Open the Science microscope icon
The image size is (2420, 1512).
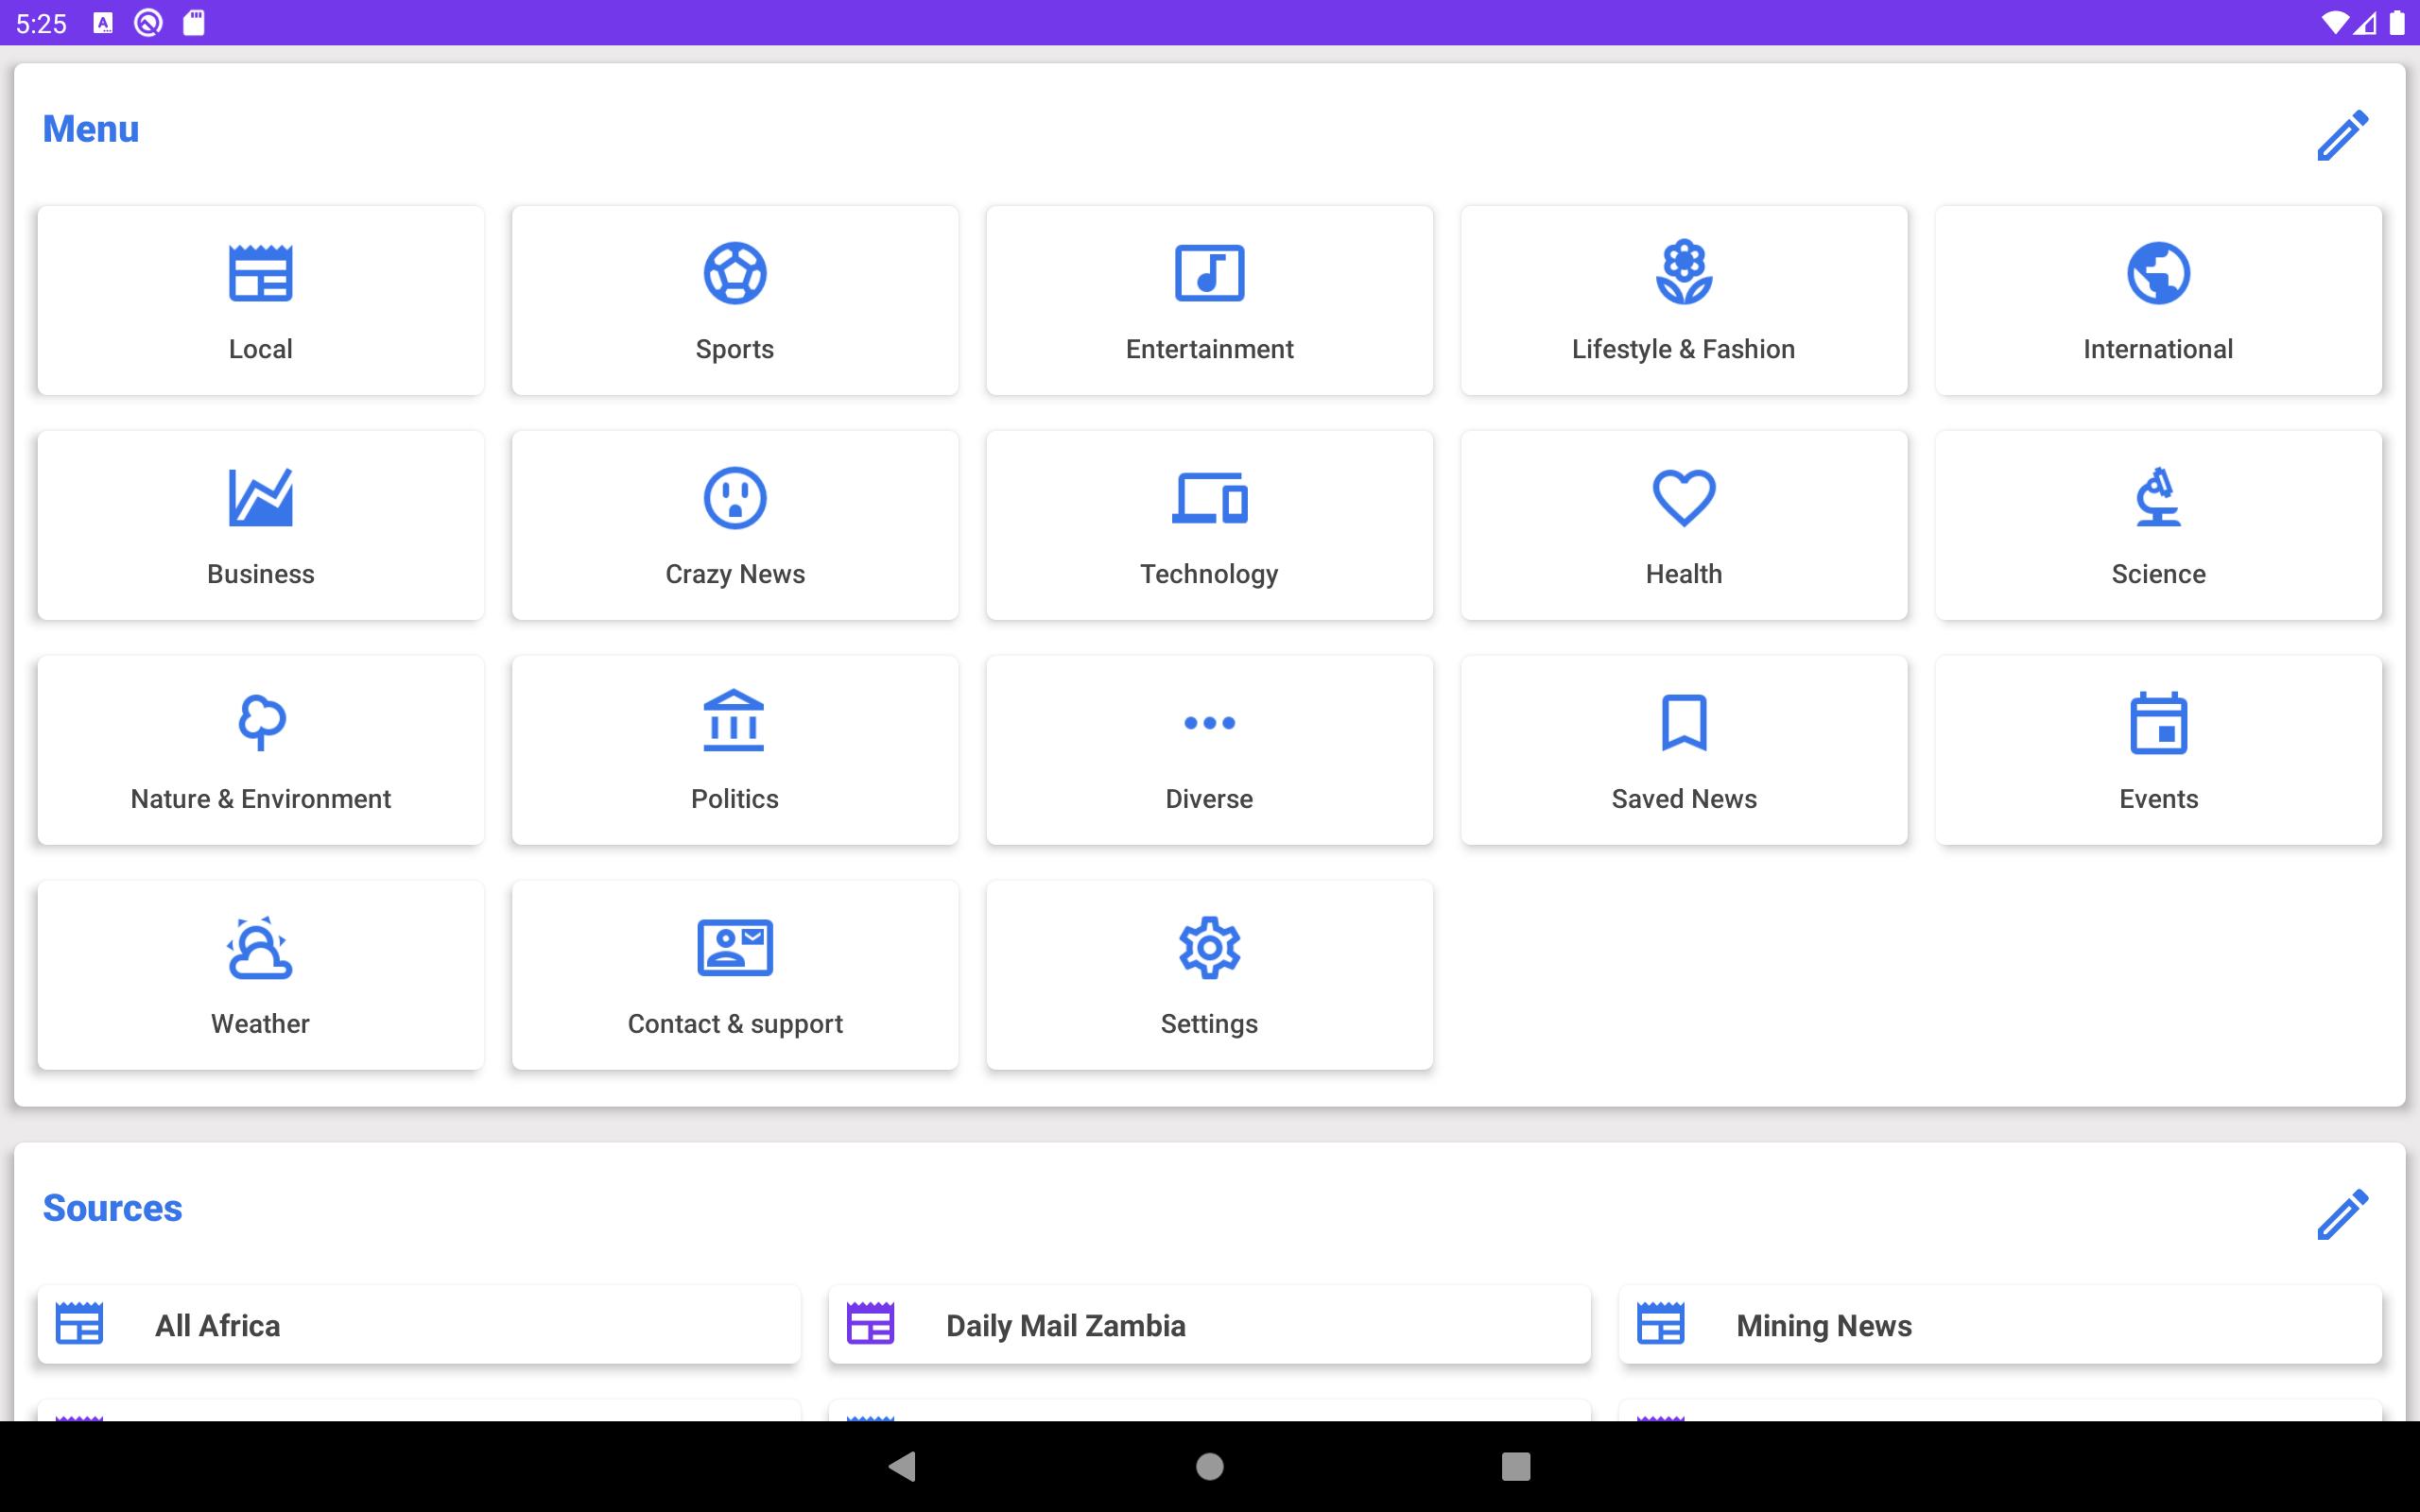click(2158, 497)
